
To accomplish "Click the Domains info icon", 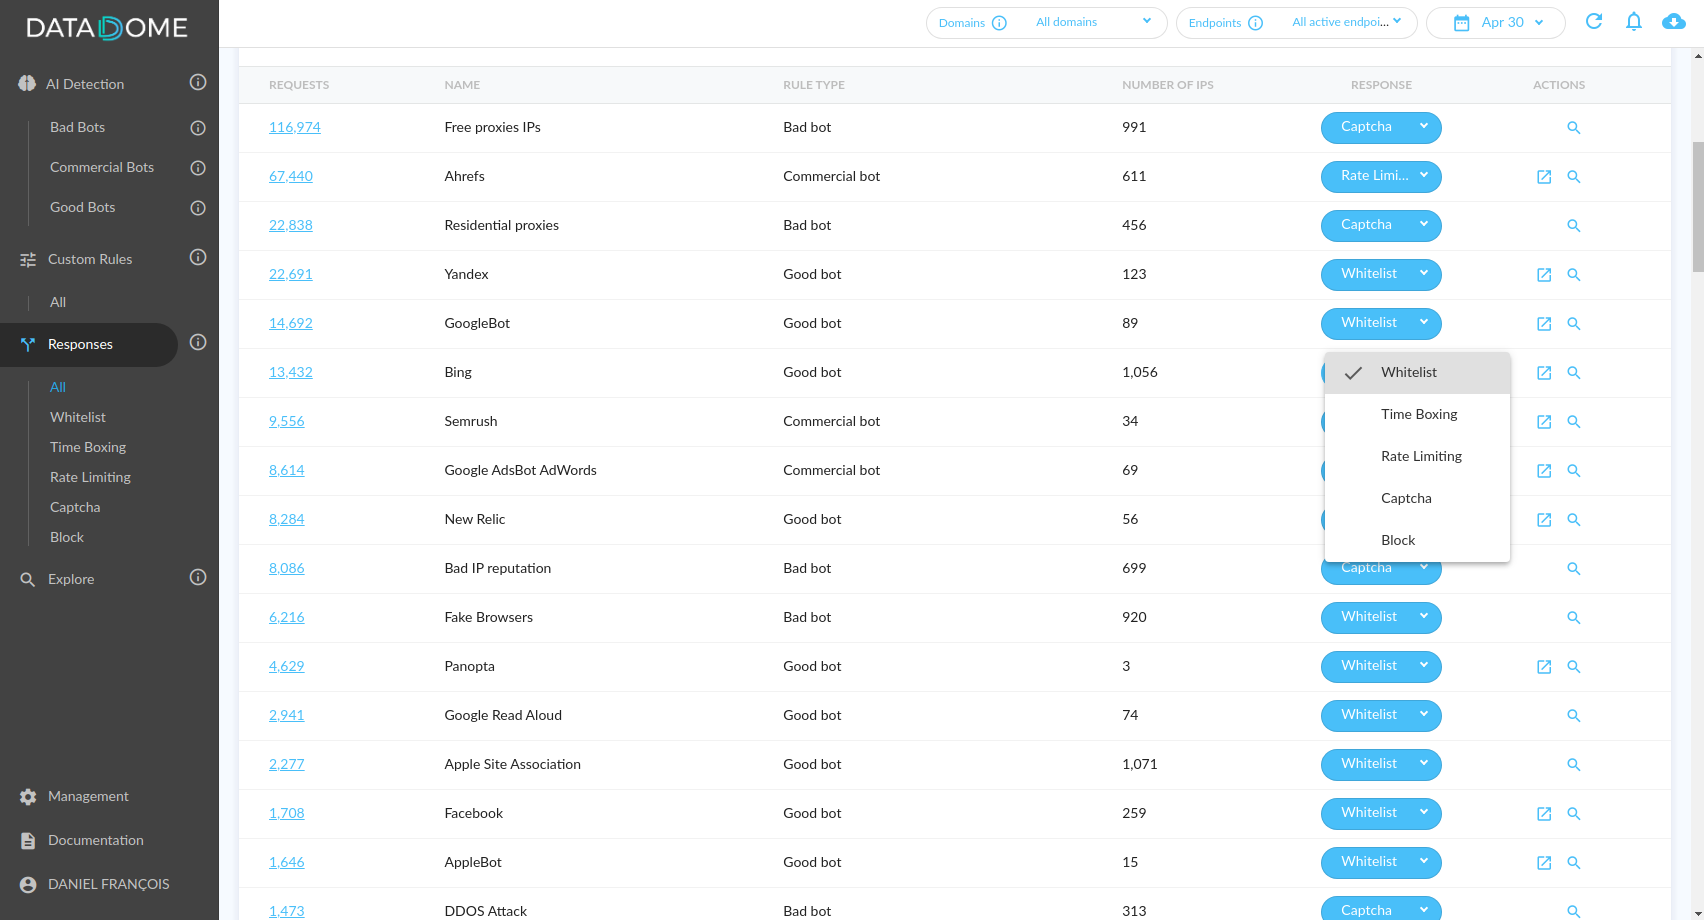I will pyautogui.click(x=999, y=23).
